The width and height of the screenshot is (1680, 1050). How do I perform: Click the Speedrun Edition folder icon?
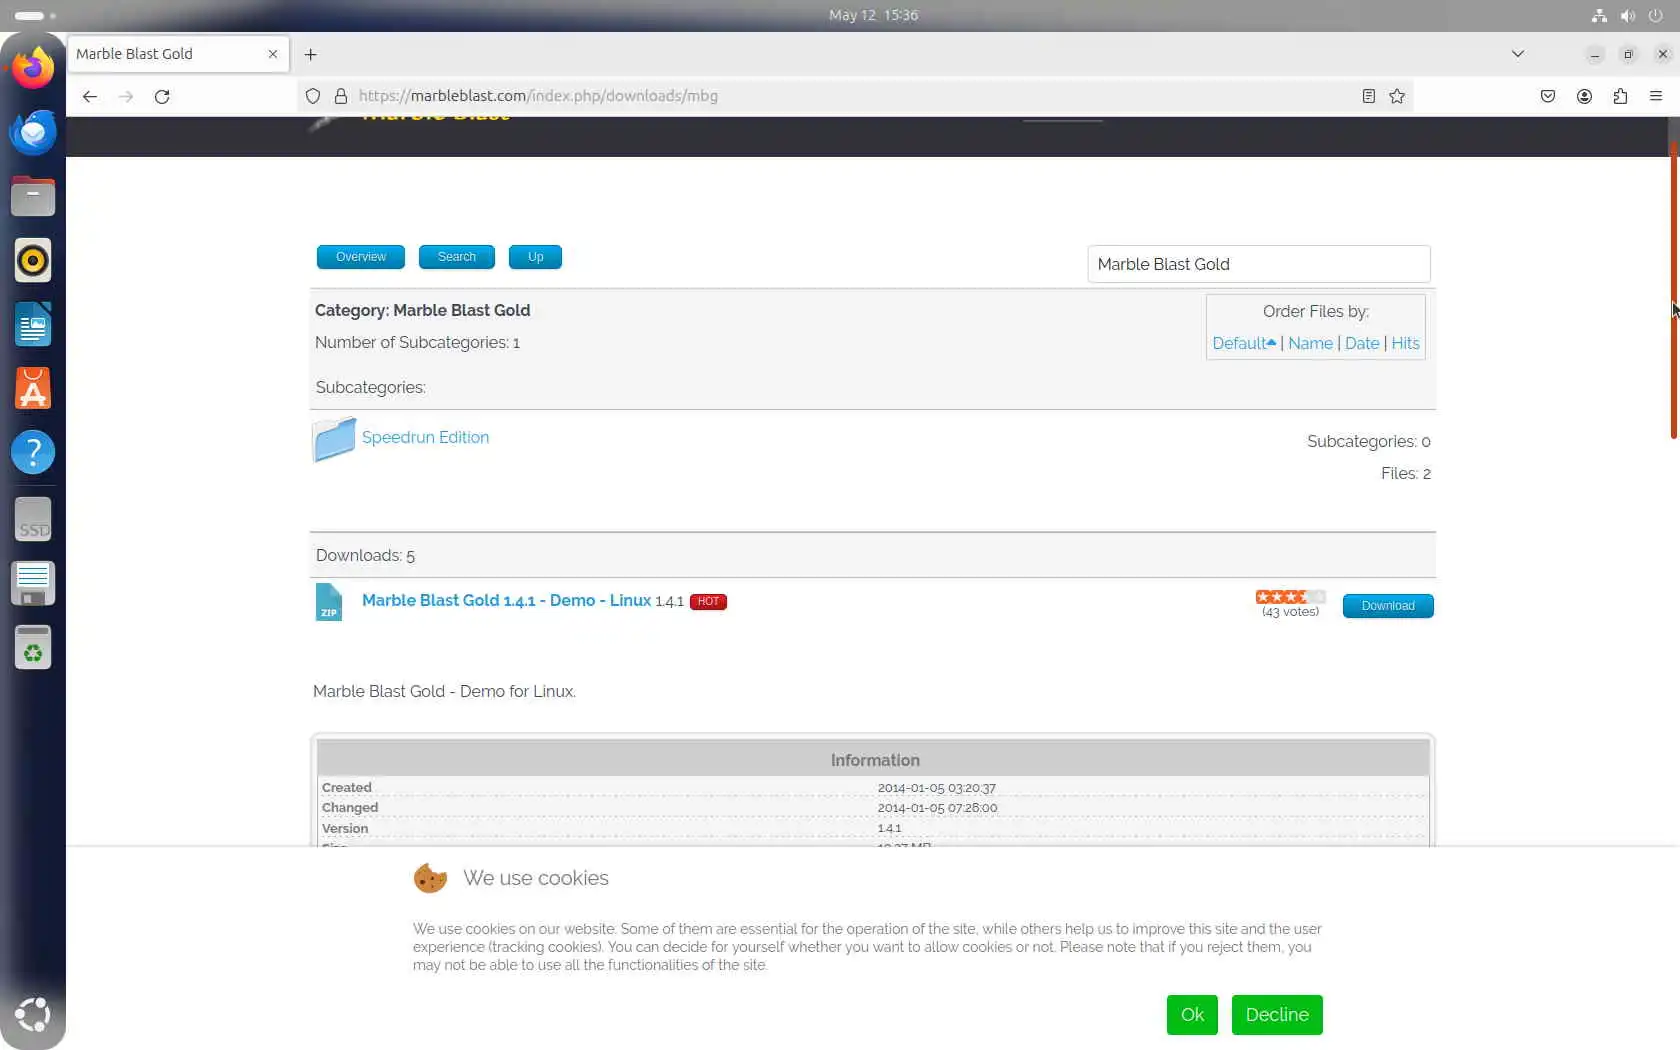[x=334, y=439]
